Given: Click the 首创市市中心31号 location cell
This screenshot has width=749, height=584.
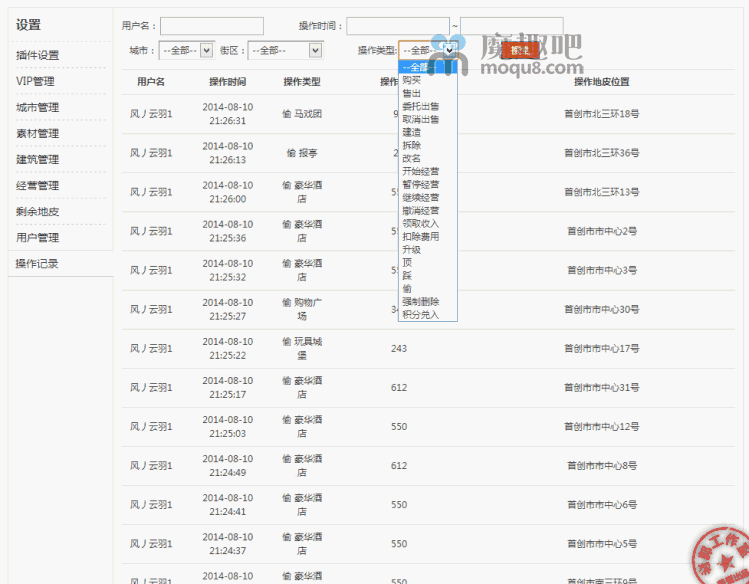Looking at the screenshot, I should click(x=601, y=387).
